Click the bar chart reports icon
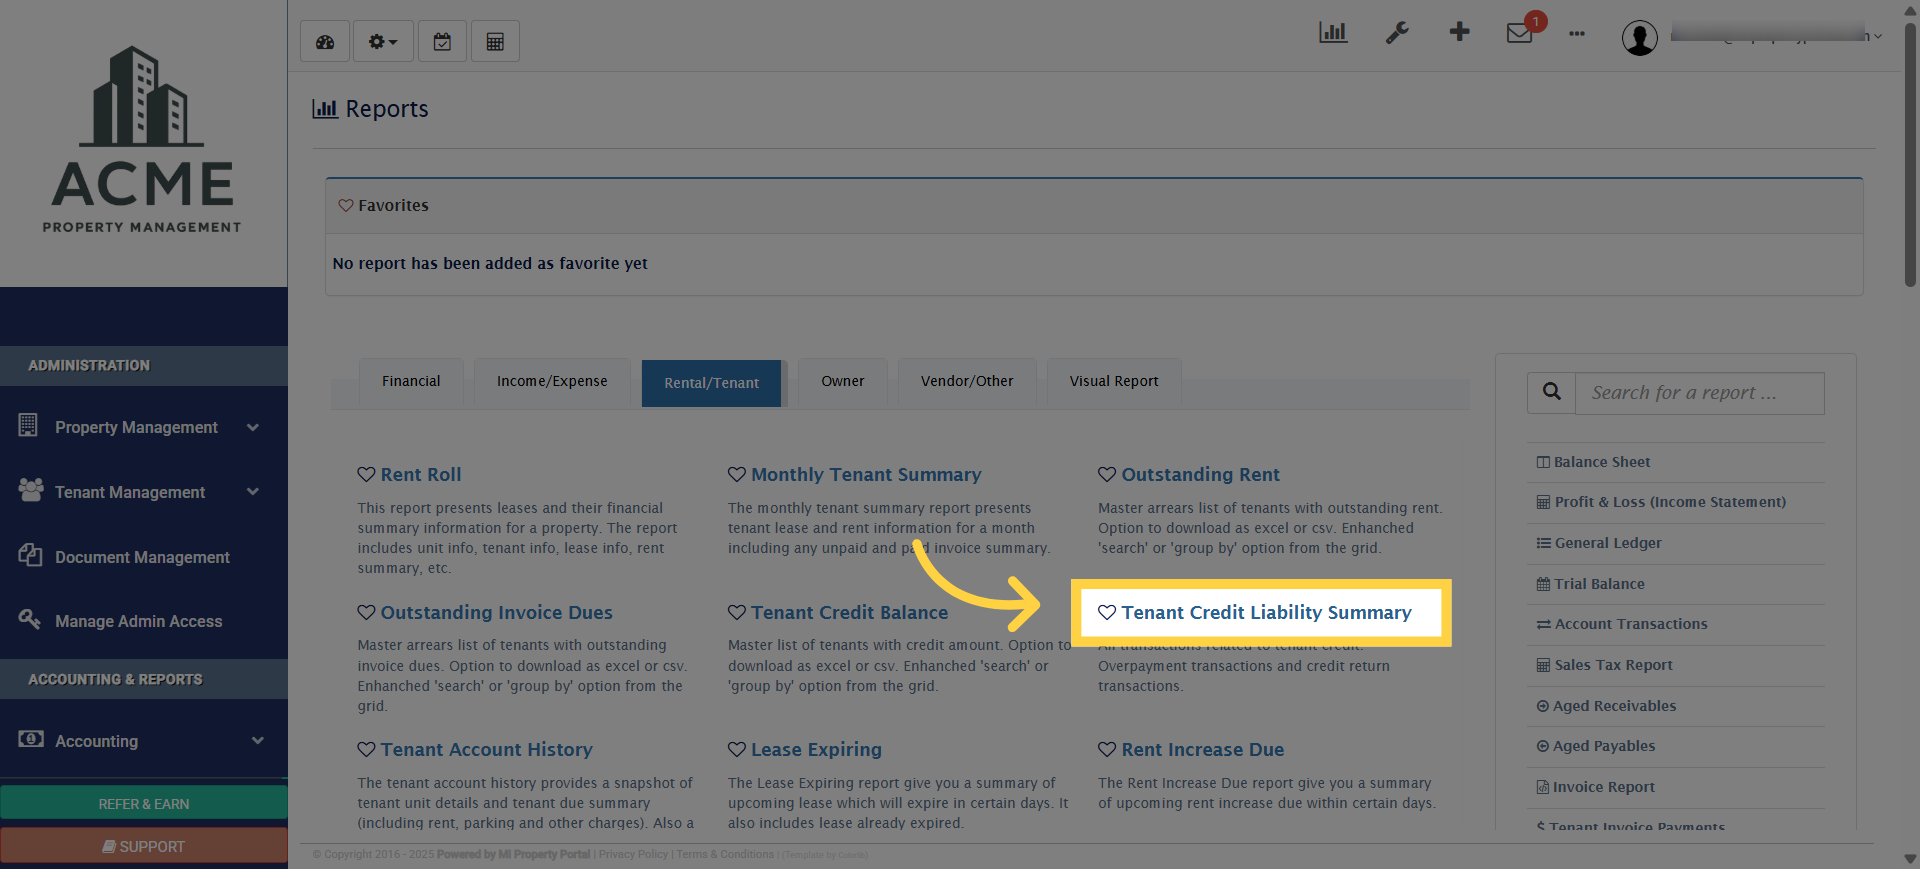 (1333, 33)
